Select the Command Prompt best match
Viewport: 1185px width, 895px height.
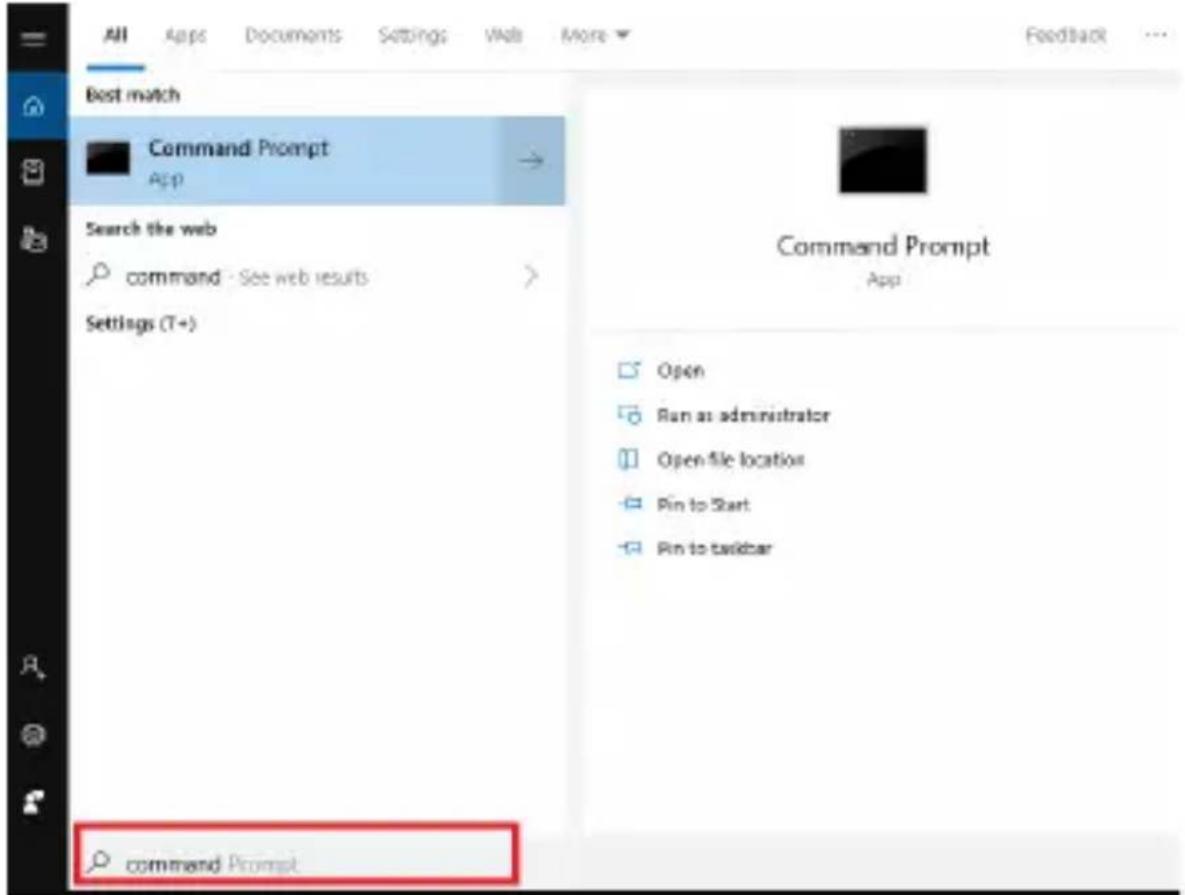[317, 160]
